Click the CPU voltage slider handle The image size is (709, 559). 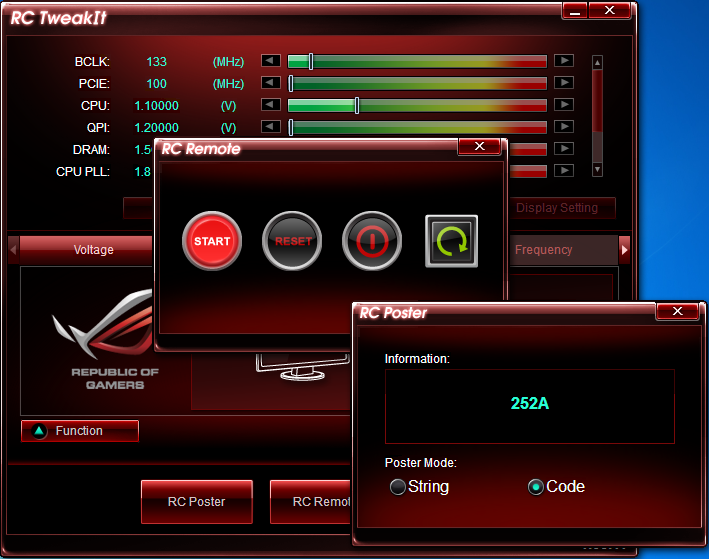[357, 105]
